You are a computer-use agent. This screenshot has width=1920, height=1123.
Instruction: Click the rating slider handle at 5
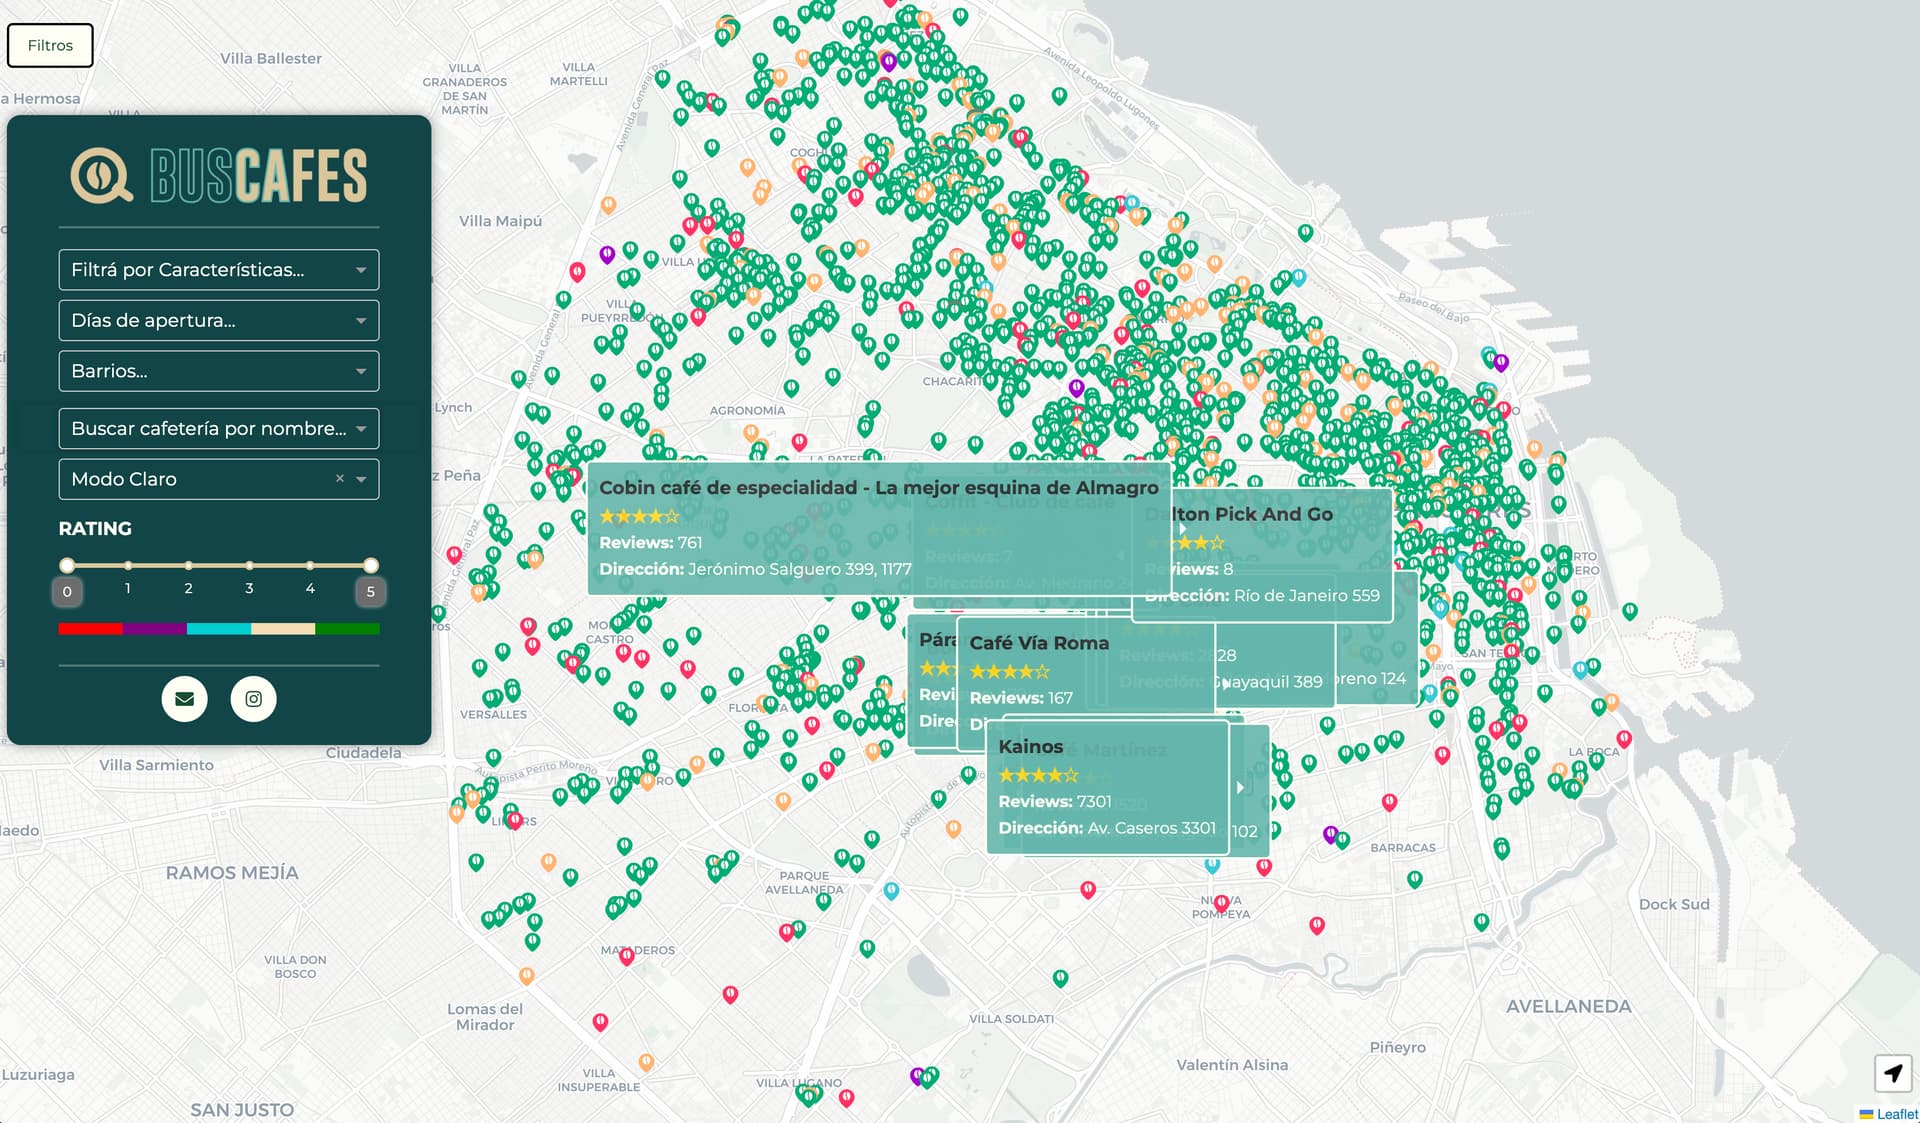pyautogui.click(x=371, y=565)
